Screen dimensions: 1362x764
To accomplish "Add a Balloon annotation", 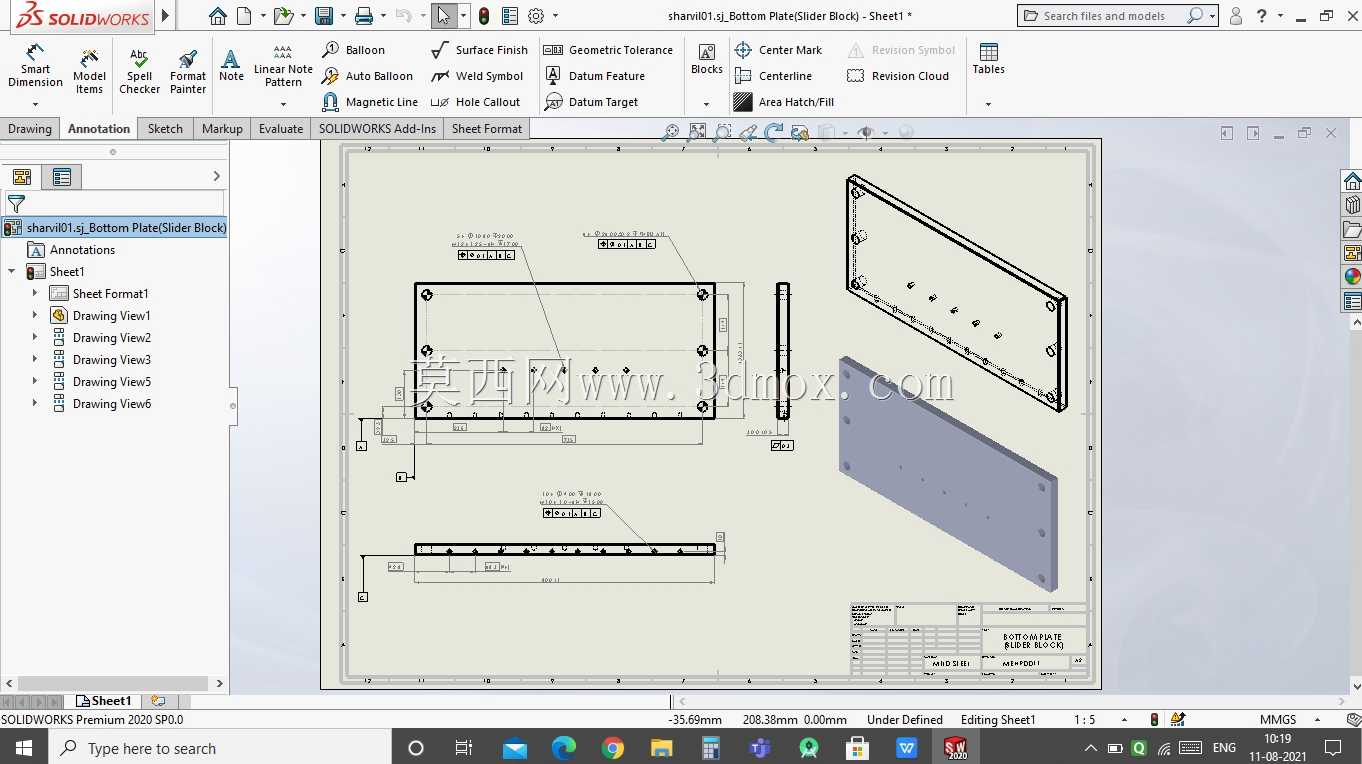I will pos(354,50).
